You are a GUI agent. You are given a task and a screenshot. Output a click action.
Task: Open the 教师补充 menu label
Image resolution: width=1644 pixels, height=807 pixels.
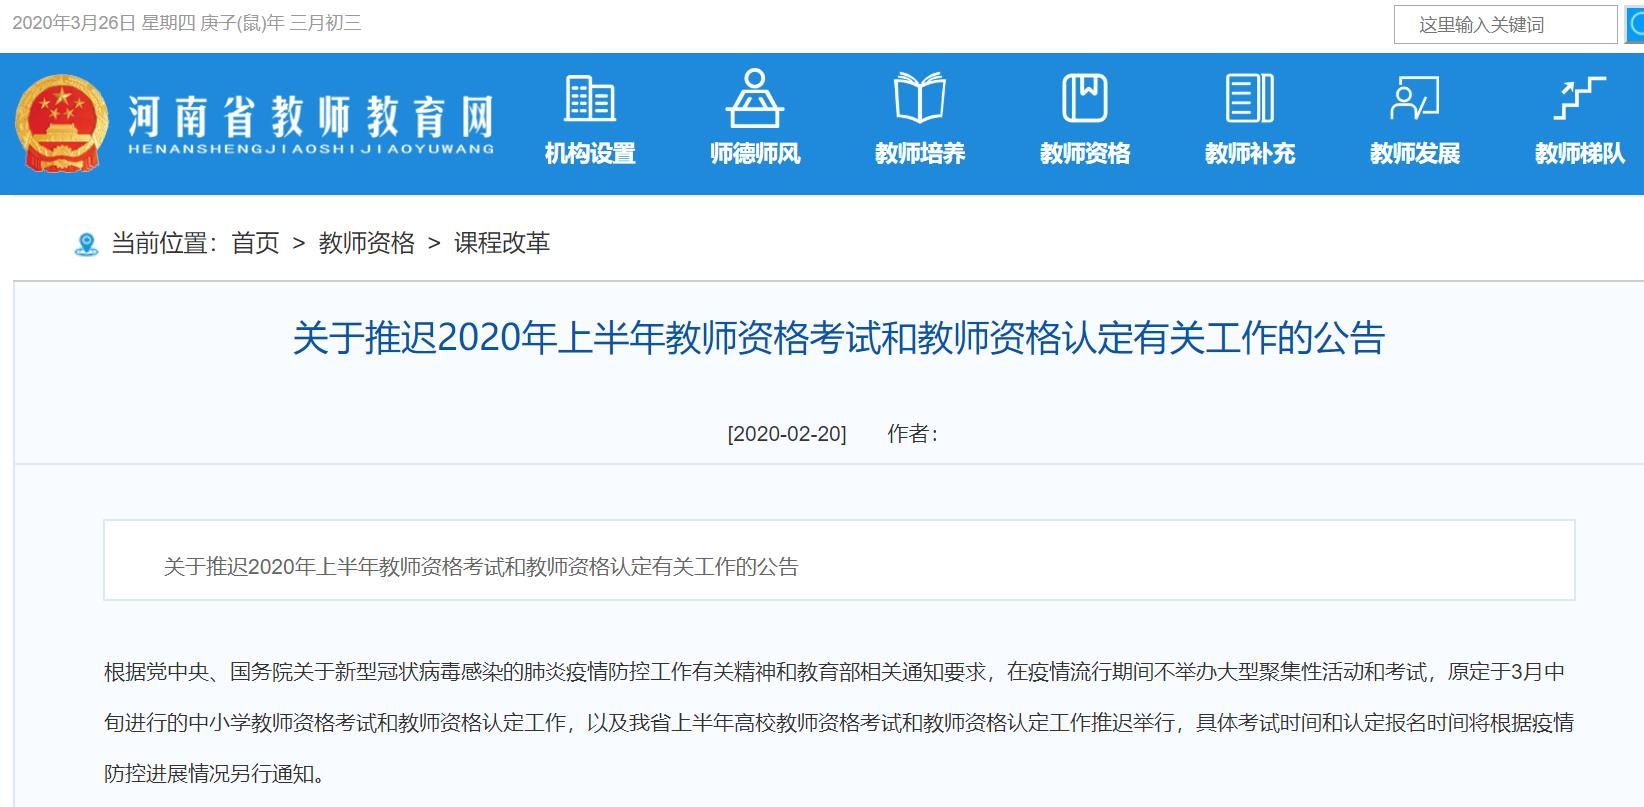[x=1250, y=154]
